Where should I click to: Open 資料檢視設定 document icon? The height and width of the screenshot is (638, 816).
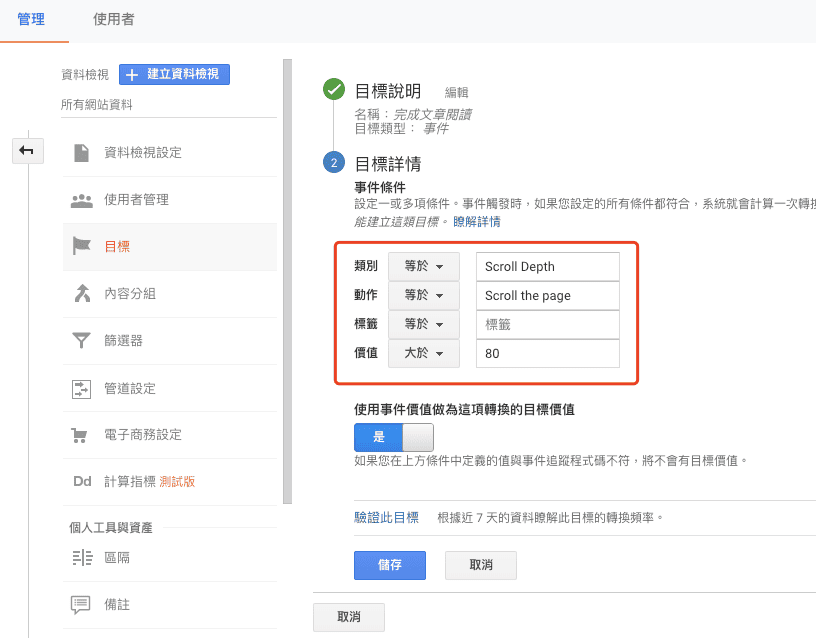point(82,152)
